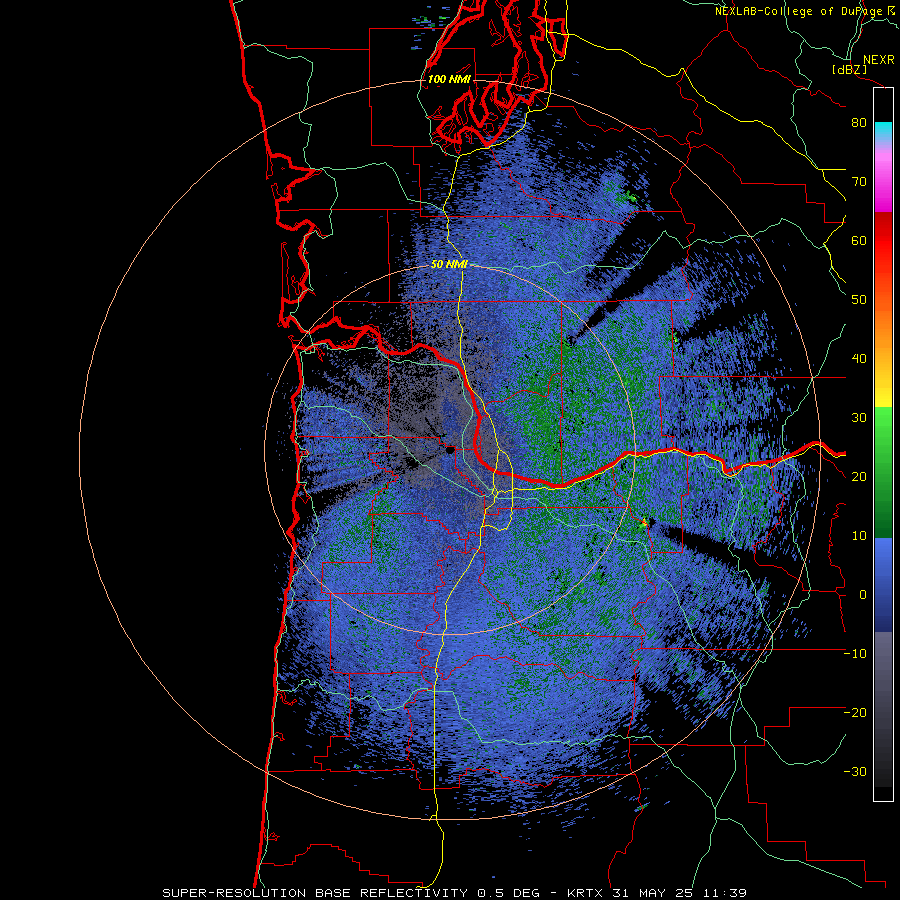900x900 pixels.
Task: Click the SUPER-RESOLUTION BASE REFLECTIVITY caption text
Action: click(x=317, y=893)
